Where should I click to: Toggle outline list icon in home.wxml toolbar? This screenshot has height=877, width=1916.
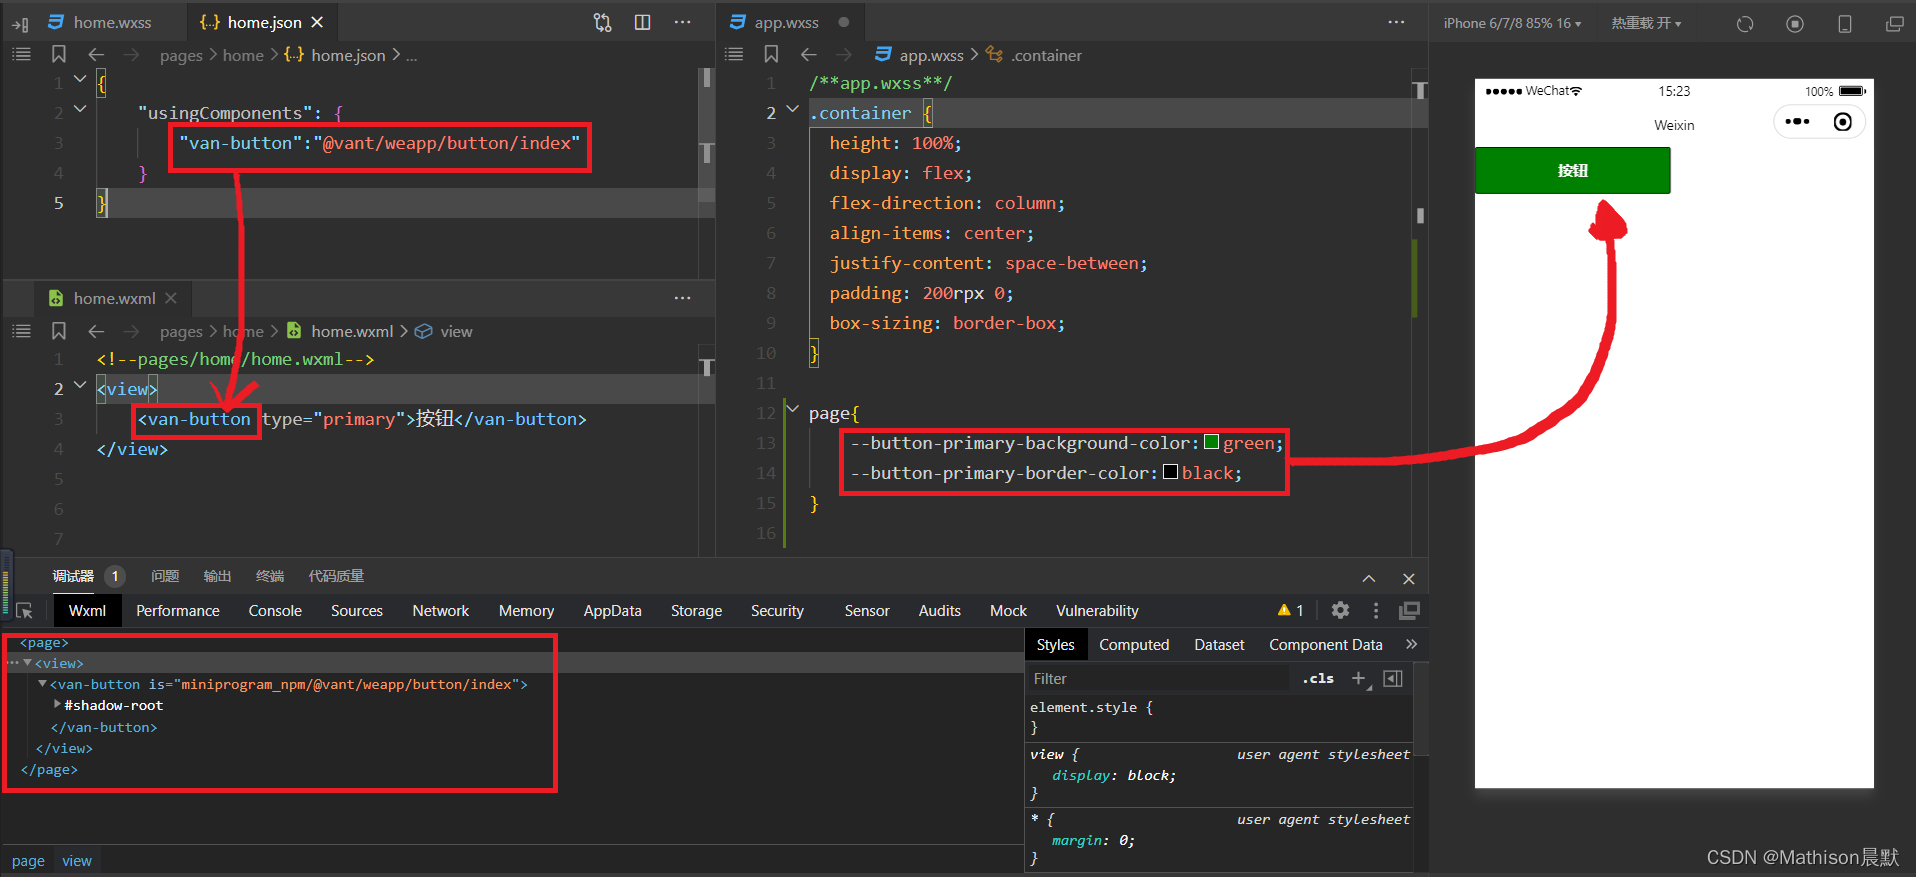(x=21, y=331)
